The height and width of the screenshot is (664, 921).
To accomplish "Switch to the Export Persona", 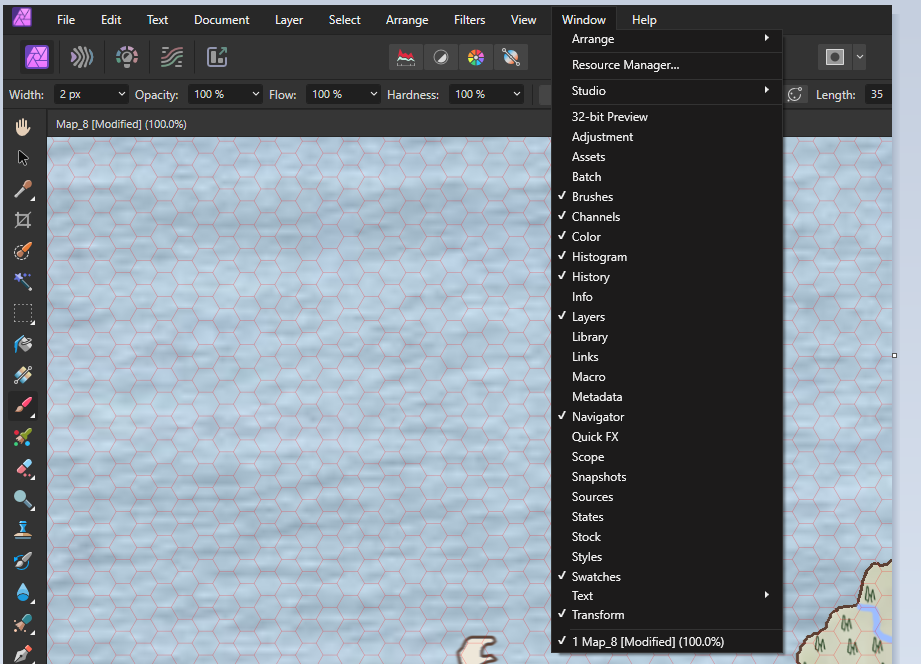I will click(x=216, y=57).
